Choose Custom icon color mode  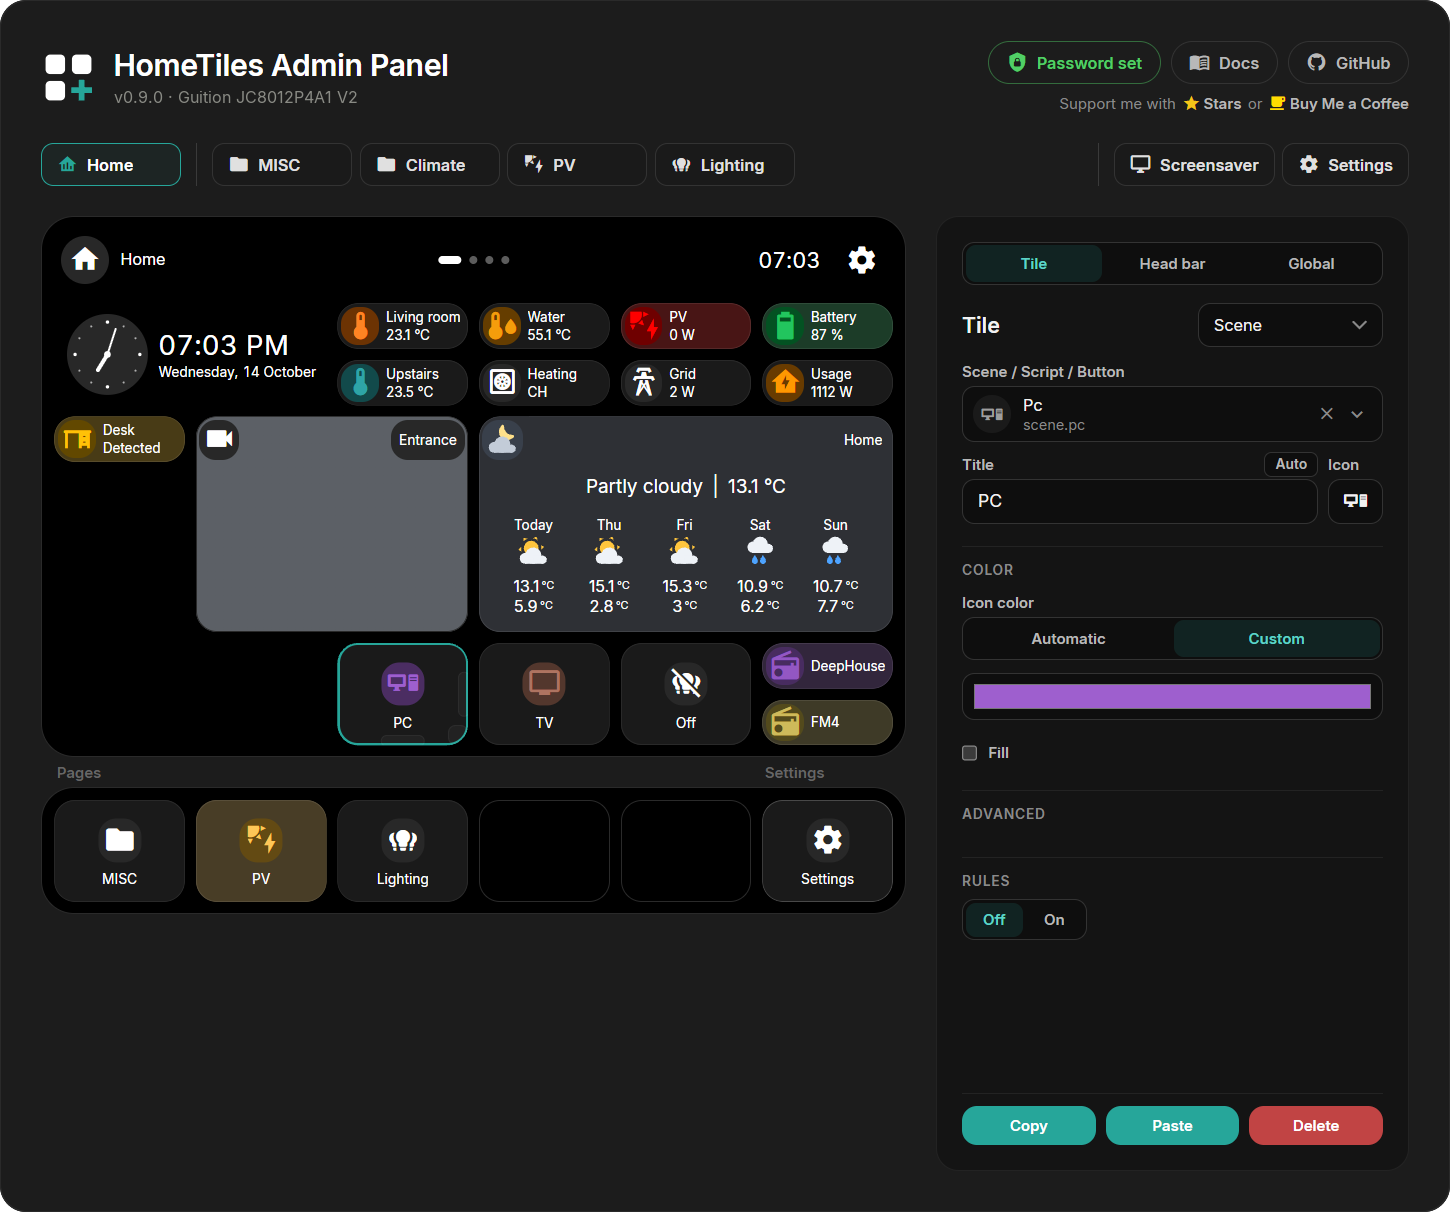(1276, 639)
